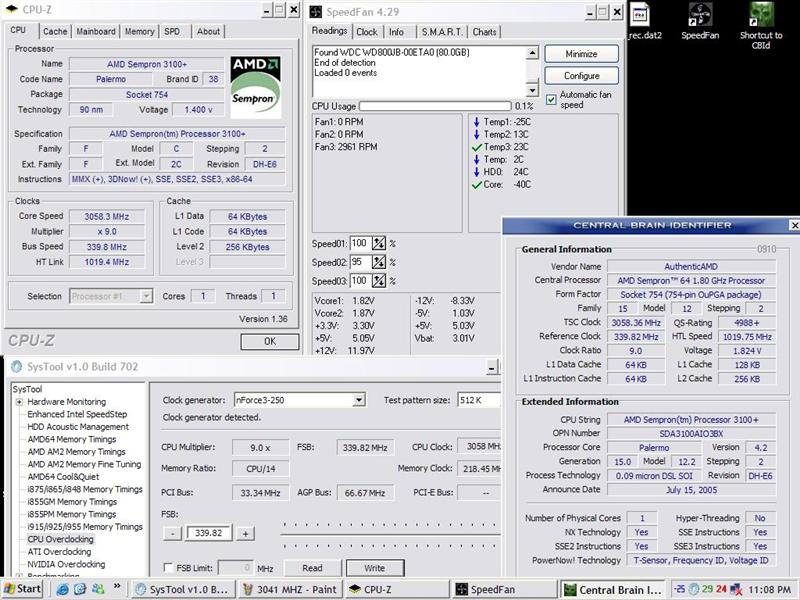800x600 pixels.
Task: Expand the Hardware Monitoring tree node
Action: coord(19,402)
